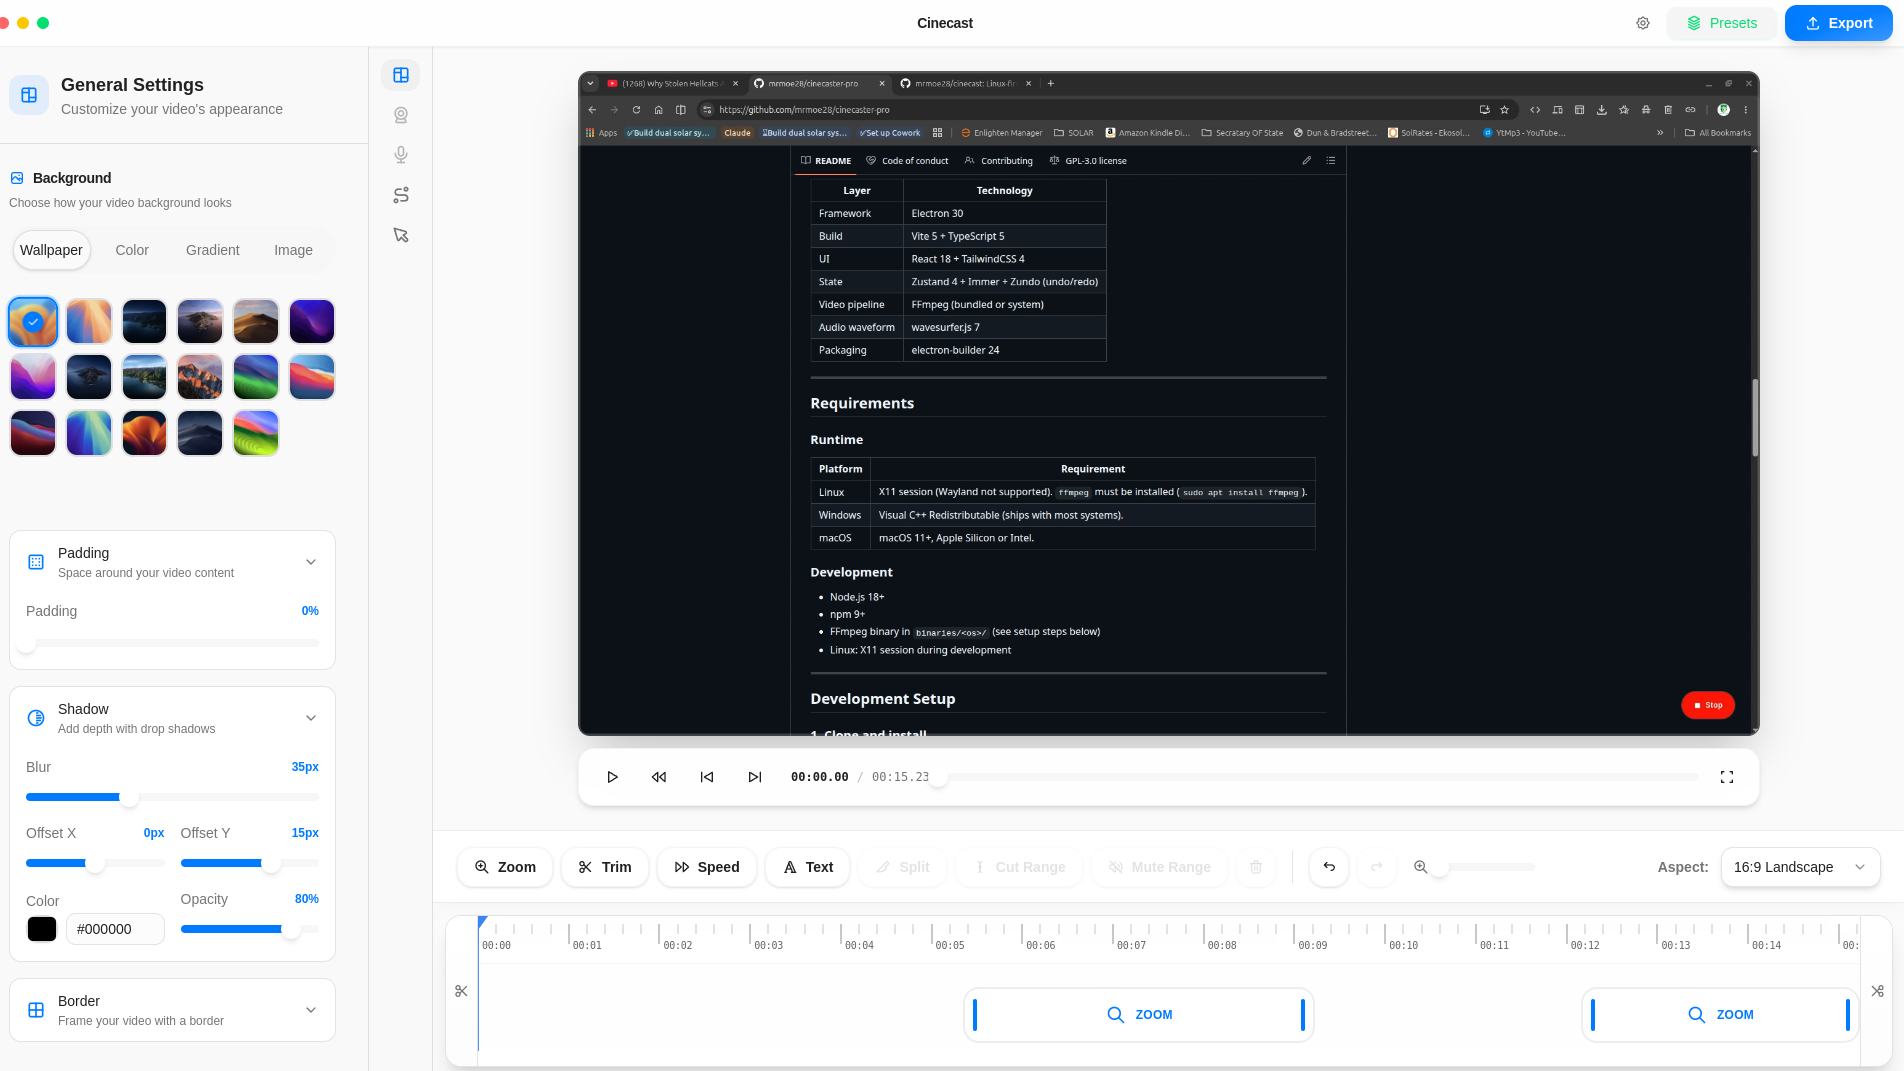
Task: Click the Mute Range button
Action: click(x=1159, y=867)
